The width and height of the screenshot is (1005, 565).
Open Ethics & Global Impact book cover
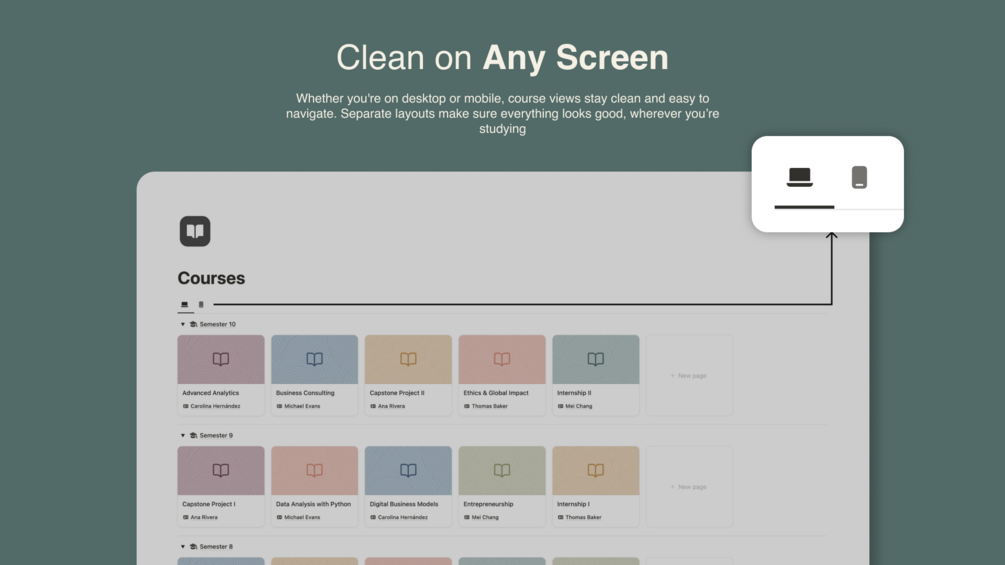pos(502,359)
